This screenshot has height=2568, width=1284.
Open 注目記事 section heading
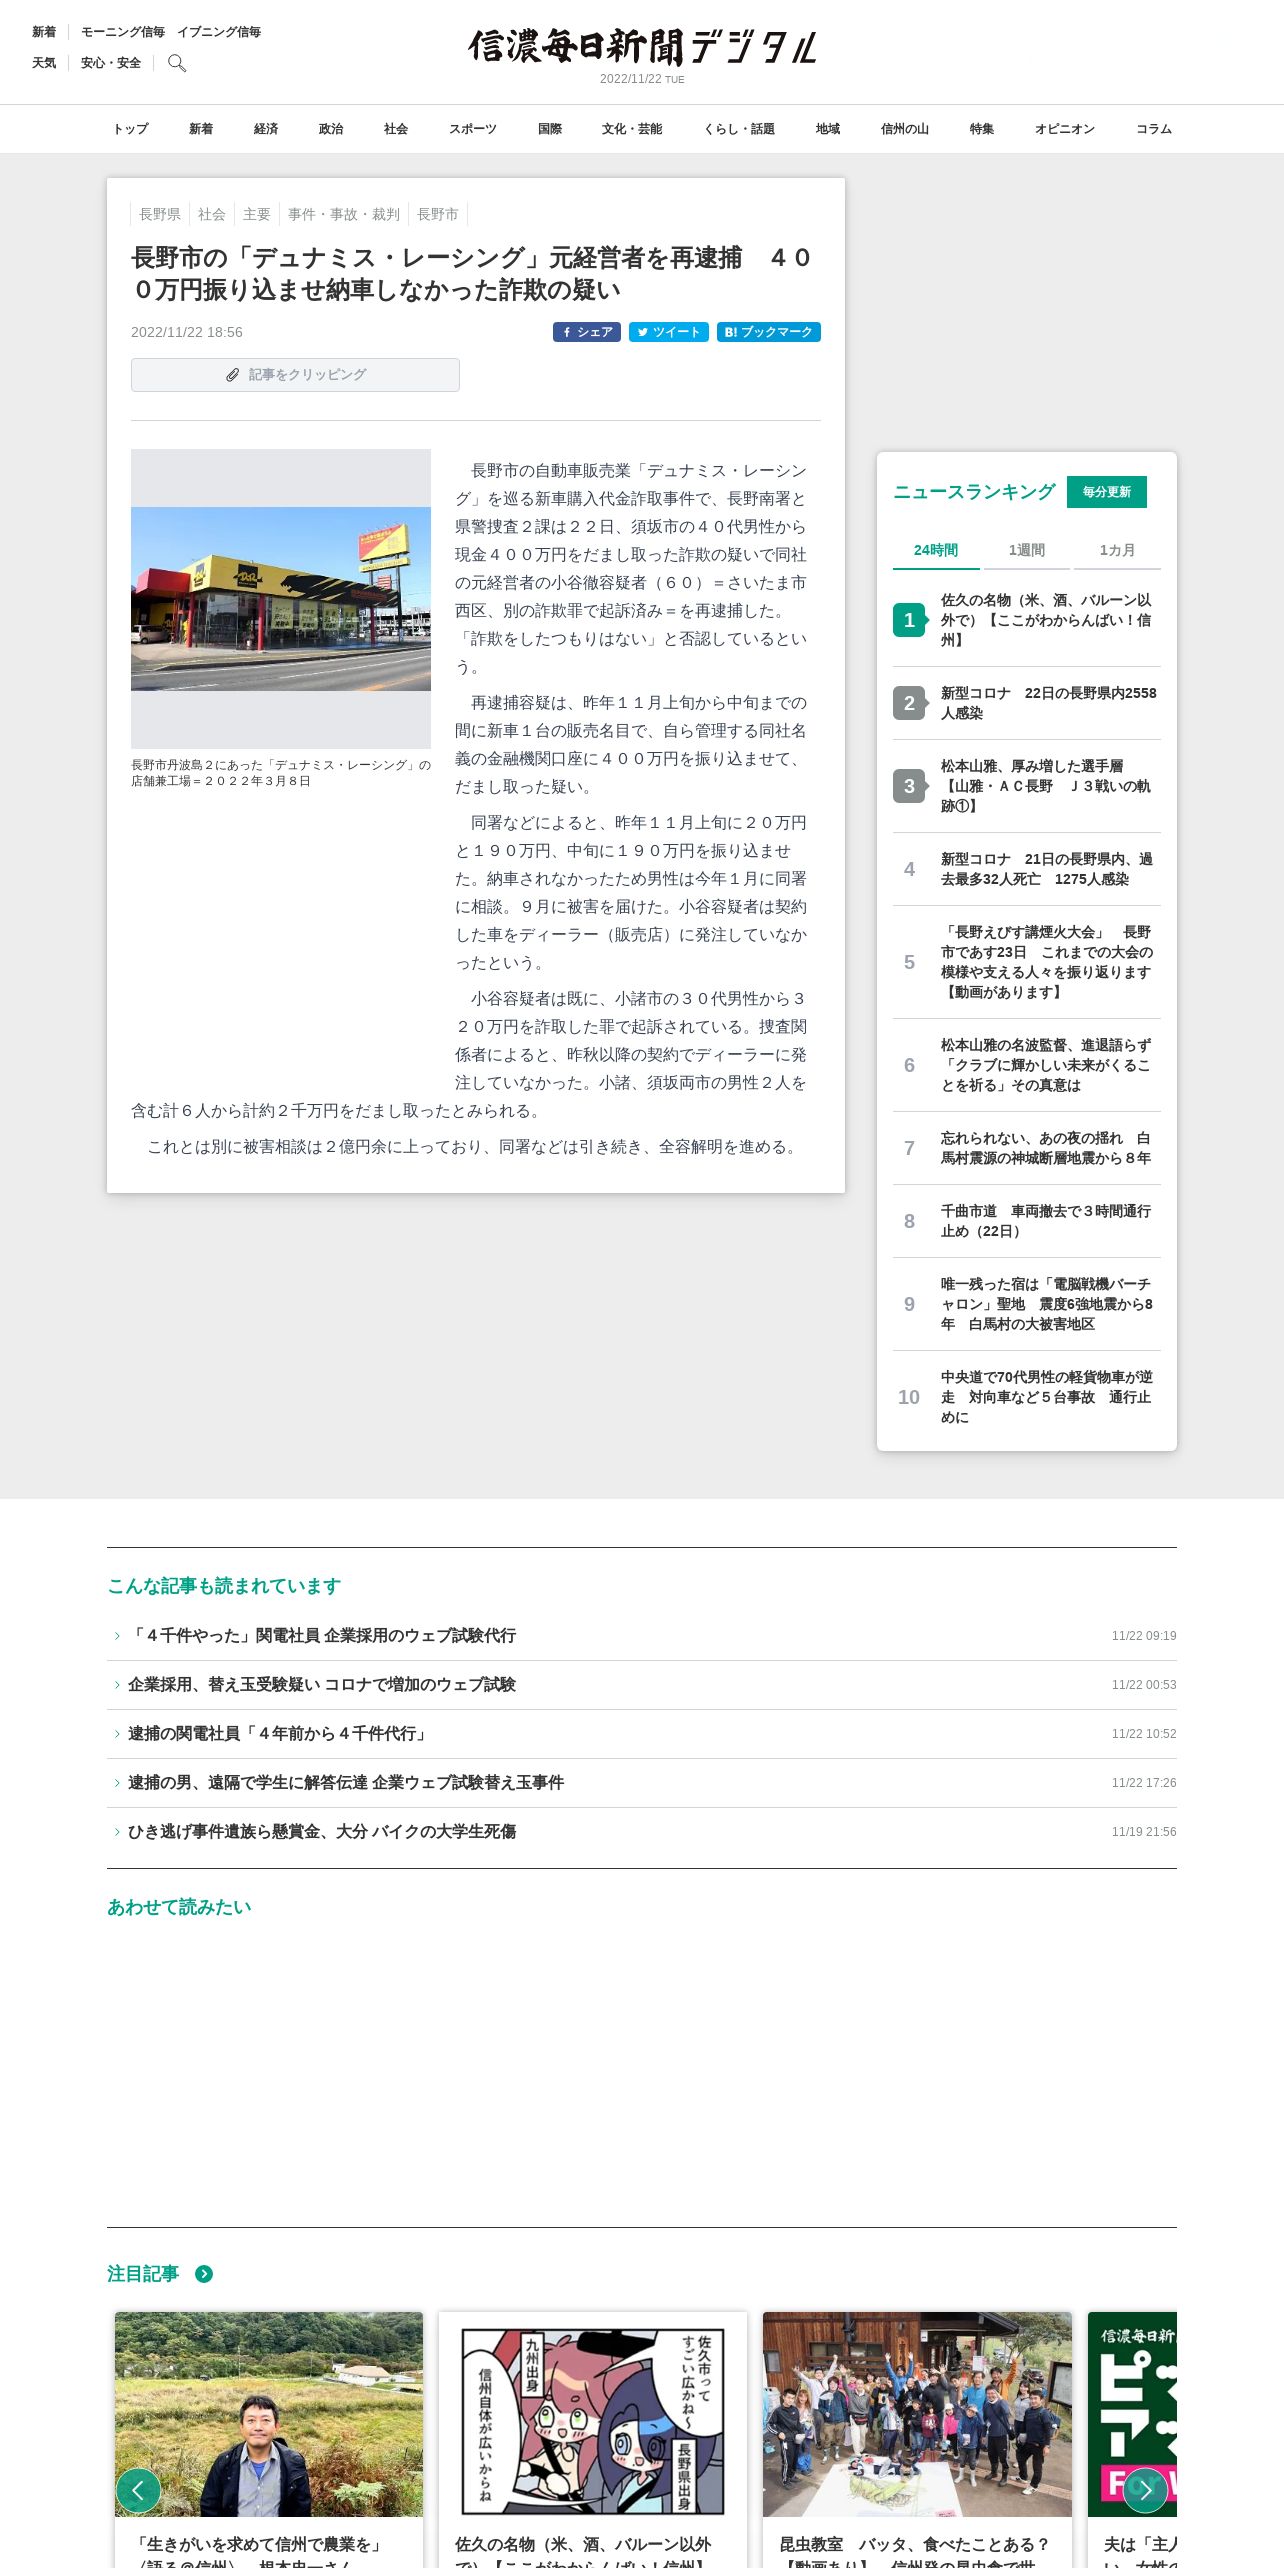(x=143, y=2274)
